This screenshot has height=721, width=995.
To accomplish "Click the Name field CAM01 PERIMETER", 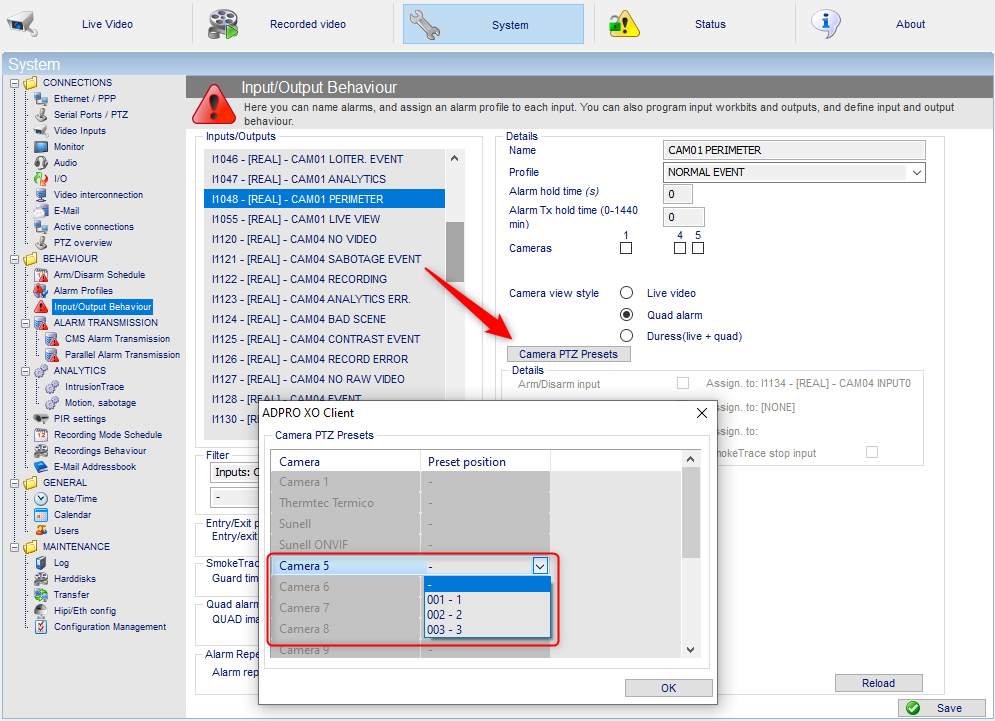I will tap(794, 150).
